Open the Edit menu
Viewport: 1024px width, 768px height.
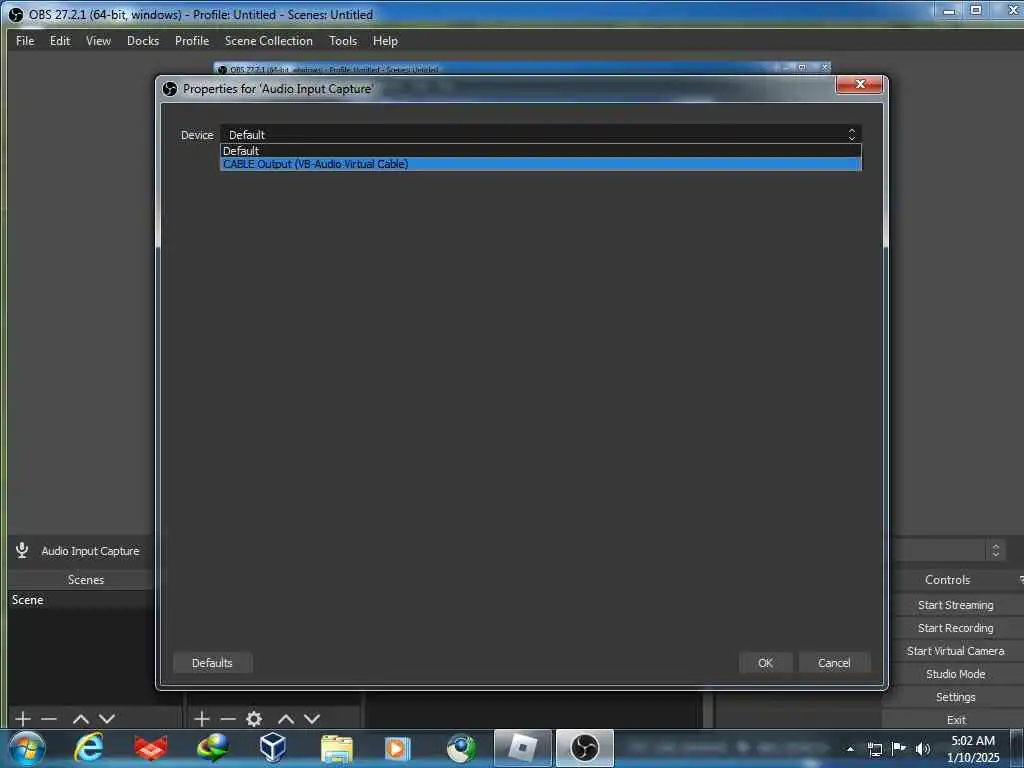click(60, 41)
